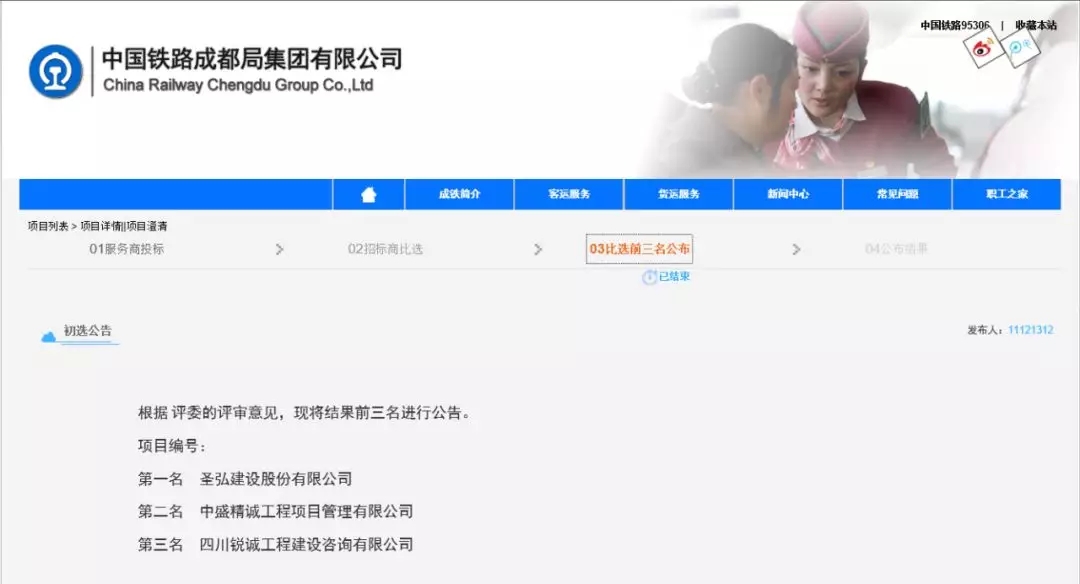1080x584 pixels.
Task: Open the 新闻中心 menu item
Action: (788, 195)
